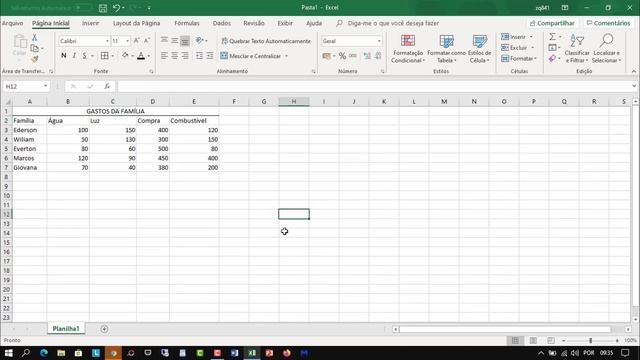The width and height of the screenshot is (640, 360).
Task: Click Mesclar e Centralizar button
Action: point(251,56)
